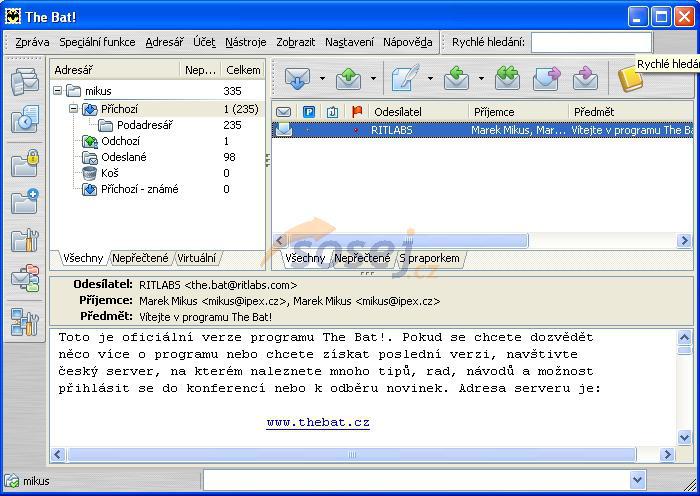
Task: Click message body scroll down arrow
Action: coord(684,437)
